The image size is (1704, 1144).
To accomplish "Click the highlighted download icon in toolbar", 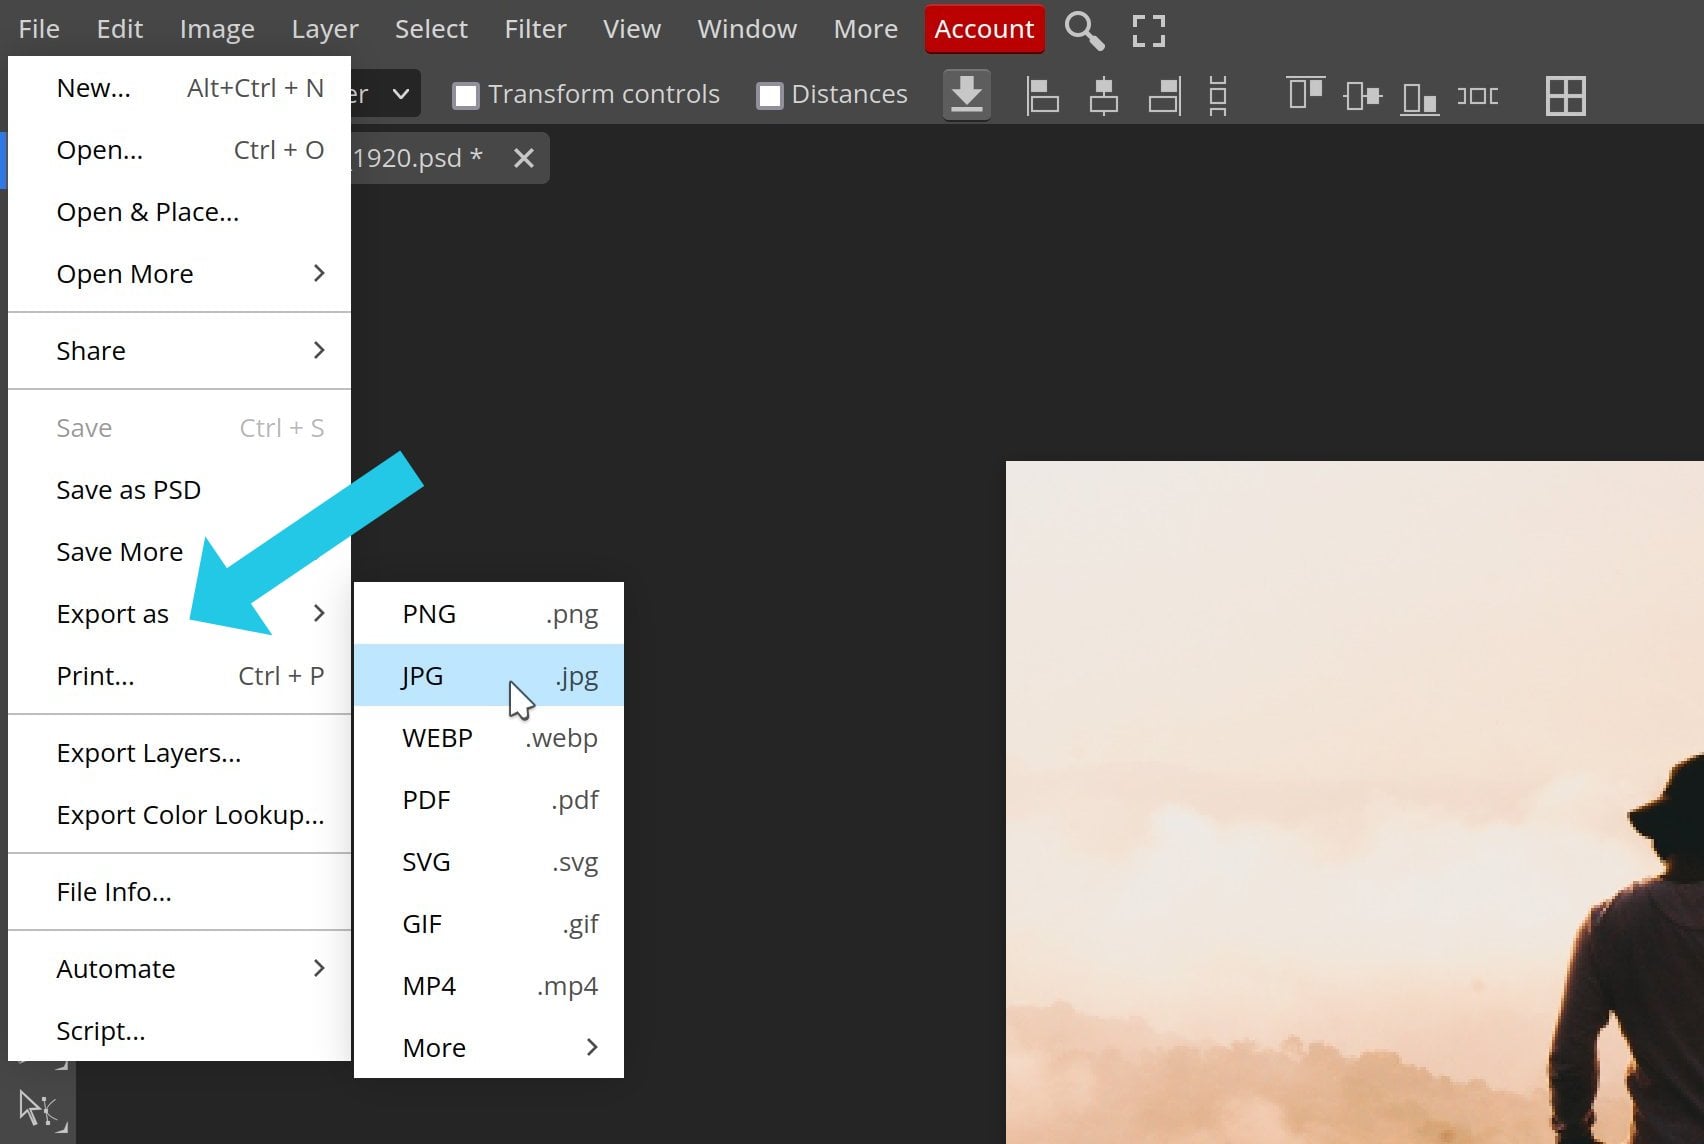I will click(x=965, y=95).
